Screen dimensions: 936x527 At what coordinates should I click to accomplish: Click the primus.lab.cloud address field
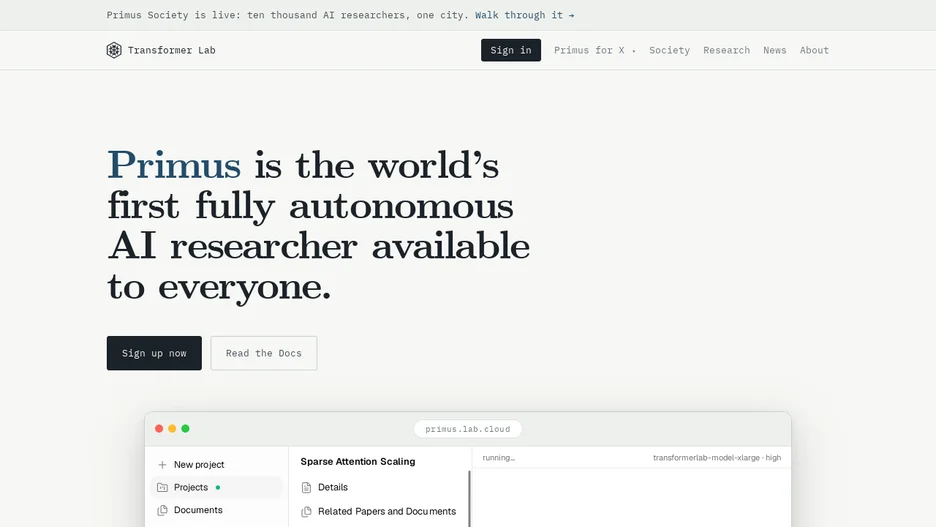tap(468, 429)
